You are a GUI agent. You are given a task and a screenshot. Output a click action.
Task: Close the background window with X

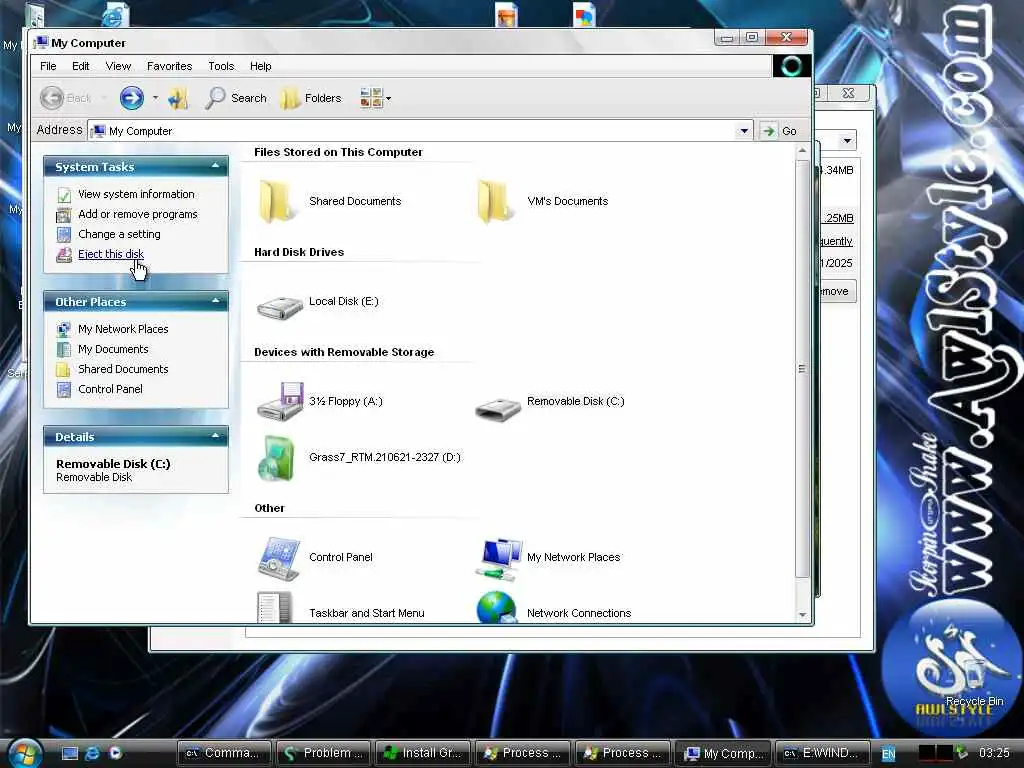(848, 93)
